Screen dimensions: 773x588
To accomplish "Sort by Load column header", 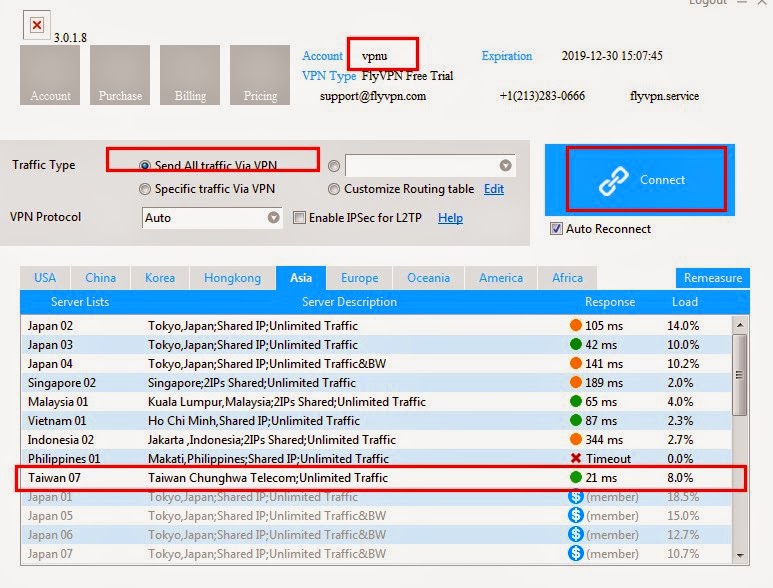I will coord(685,302).
